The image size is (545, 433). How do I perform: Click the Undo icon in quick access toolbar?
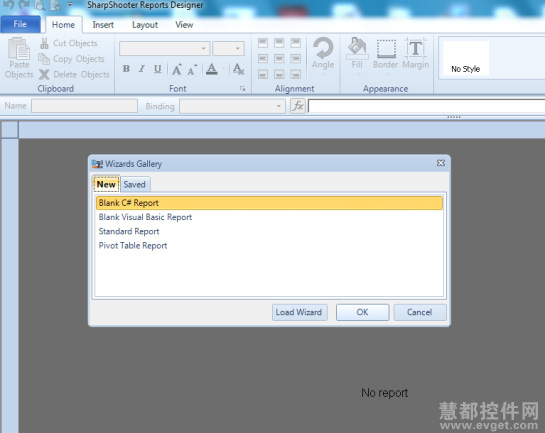(x=8, y=5)
